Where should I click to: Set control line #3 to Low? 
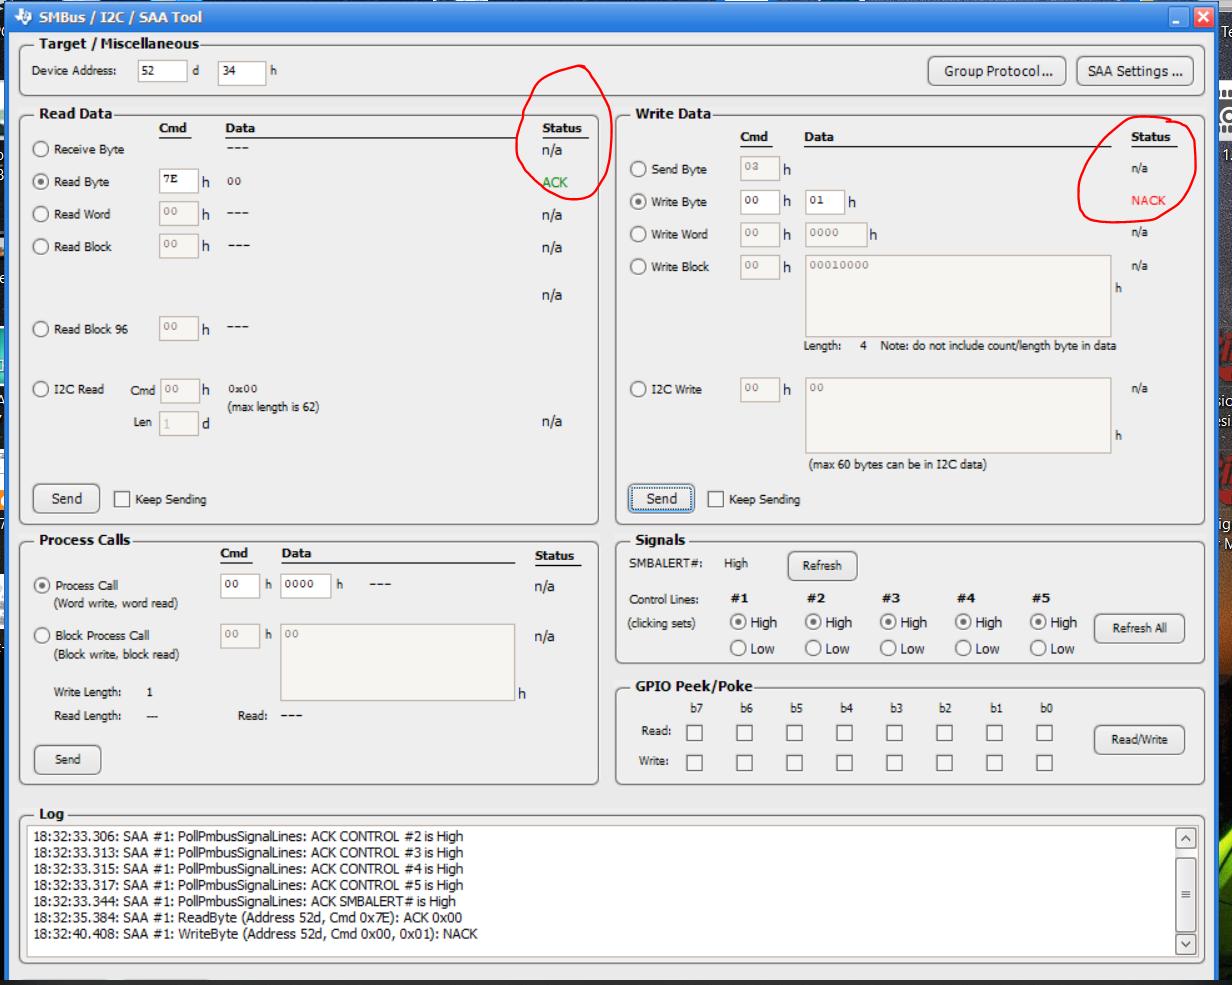click(x=888, y=649)
